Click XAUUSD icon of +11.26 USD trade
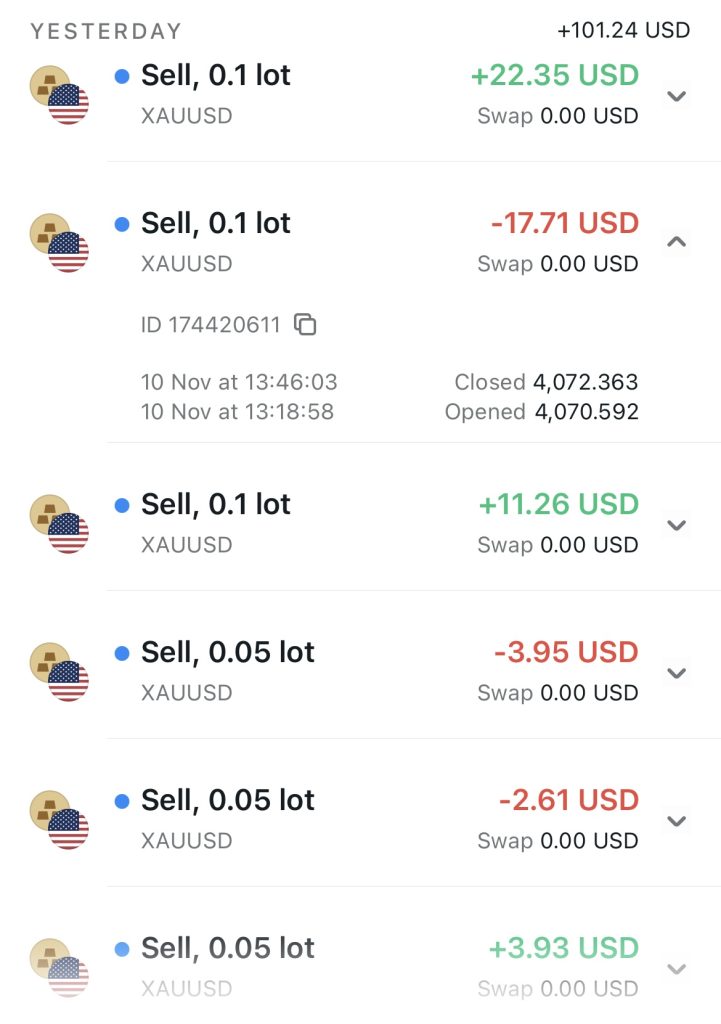The height and width of the screenshot is (1024, 721). coord(59,524)
